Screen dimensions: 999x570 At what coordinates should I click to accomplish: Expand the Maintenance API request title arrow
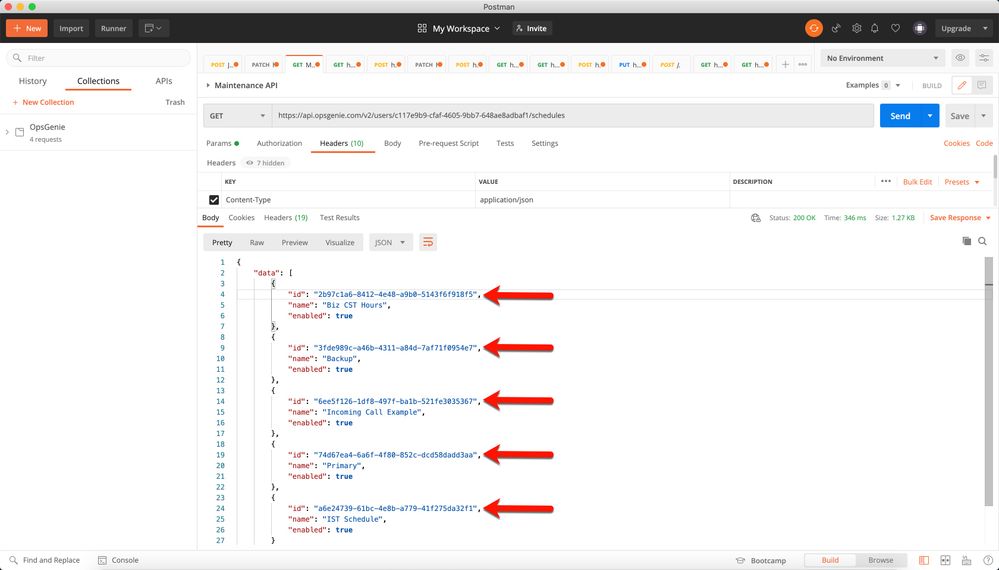click(208, 85)
